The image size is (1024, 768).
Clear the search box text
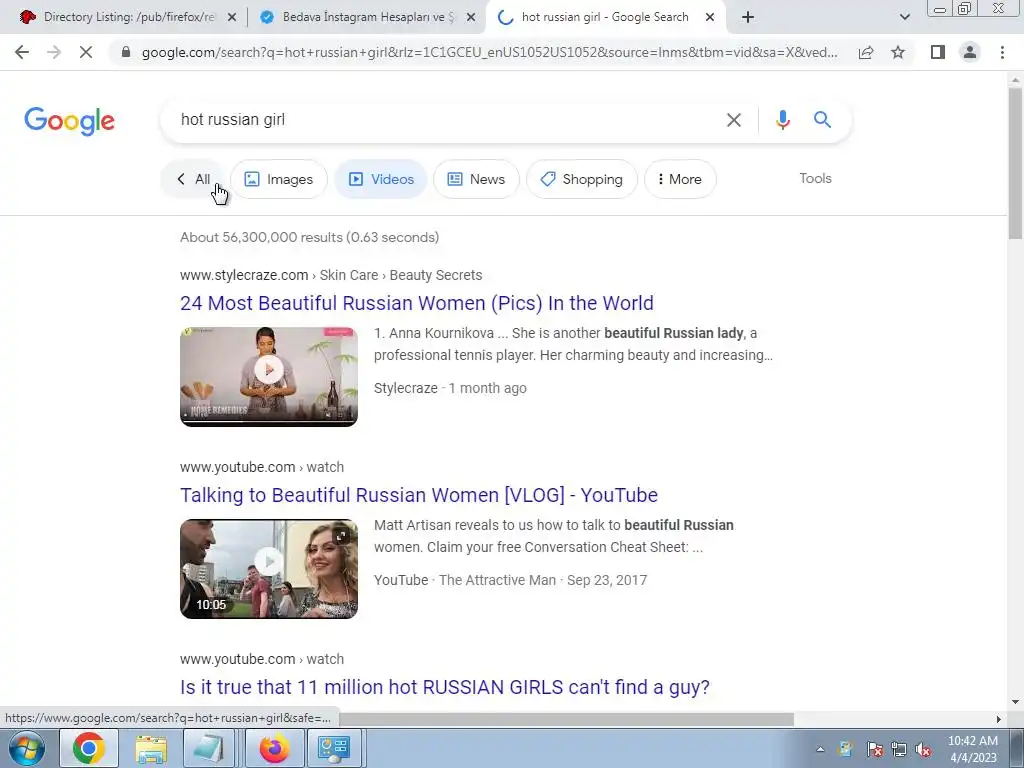(733, 120)
